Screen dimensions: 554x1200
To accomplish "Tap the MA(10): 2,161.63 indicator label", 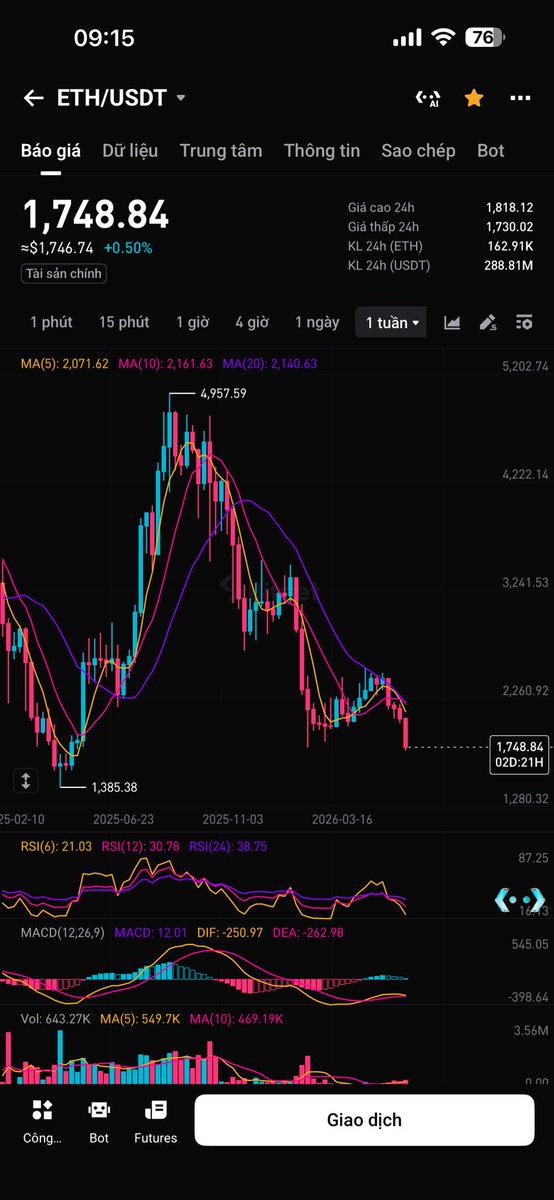I will click(x=165, y=364).
